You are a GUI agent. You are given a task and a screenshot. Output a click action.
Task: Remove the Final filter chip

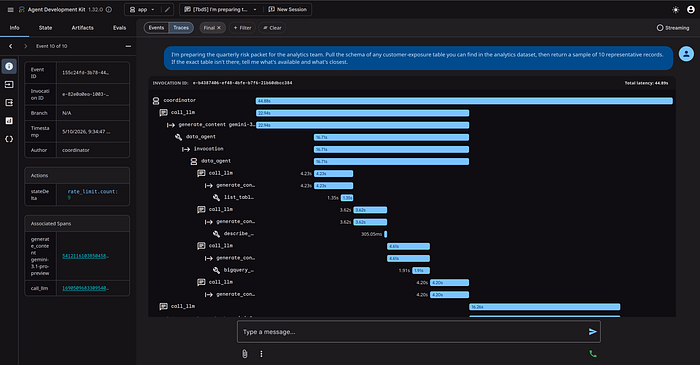coord(219,28)
